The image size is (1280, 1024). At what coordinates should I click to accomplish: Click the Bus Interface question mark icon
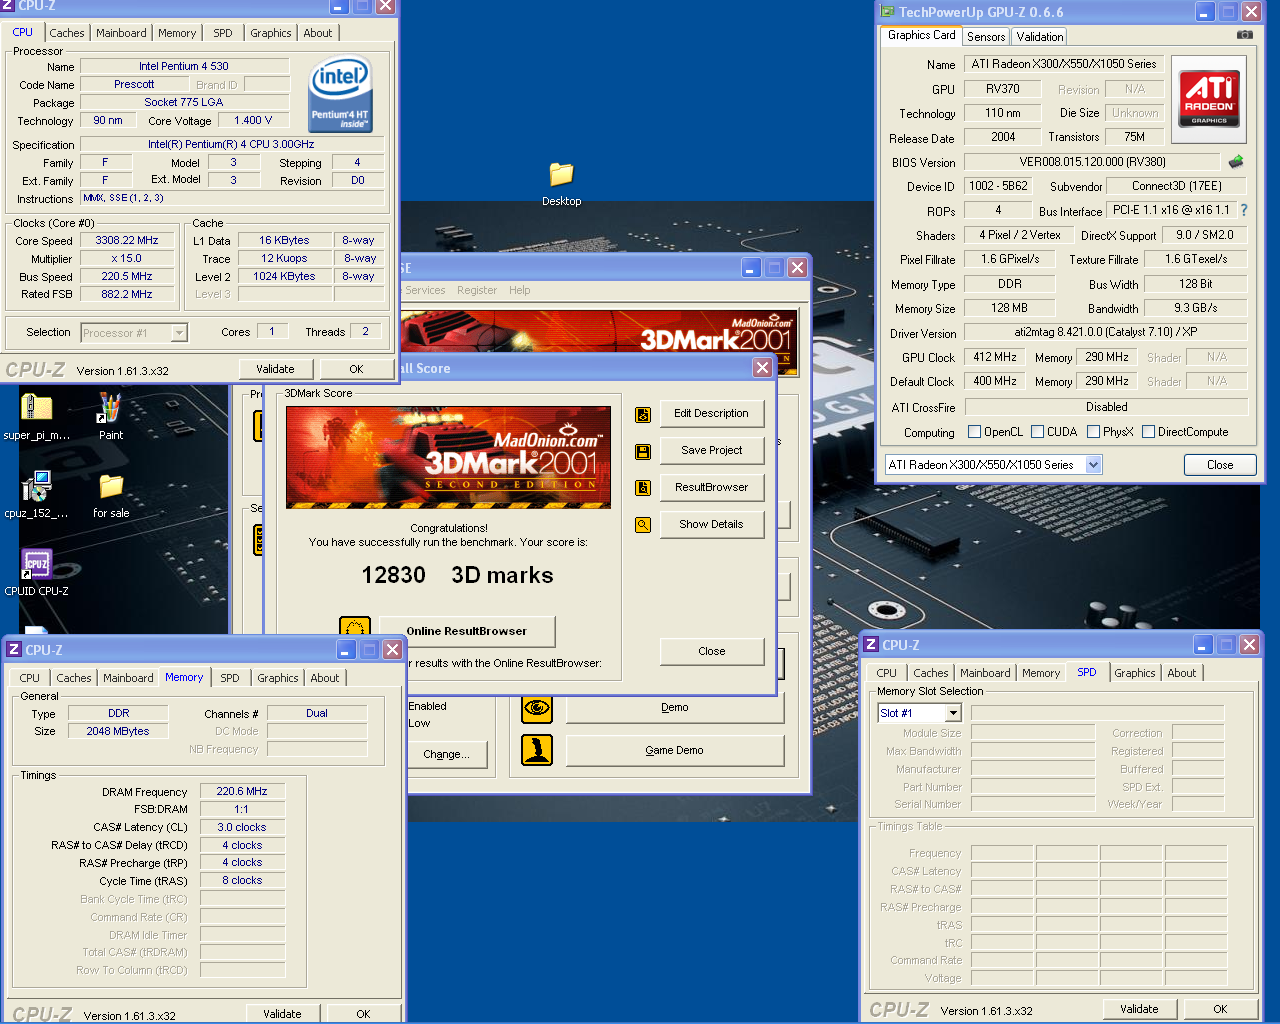1244,211
